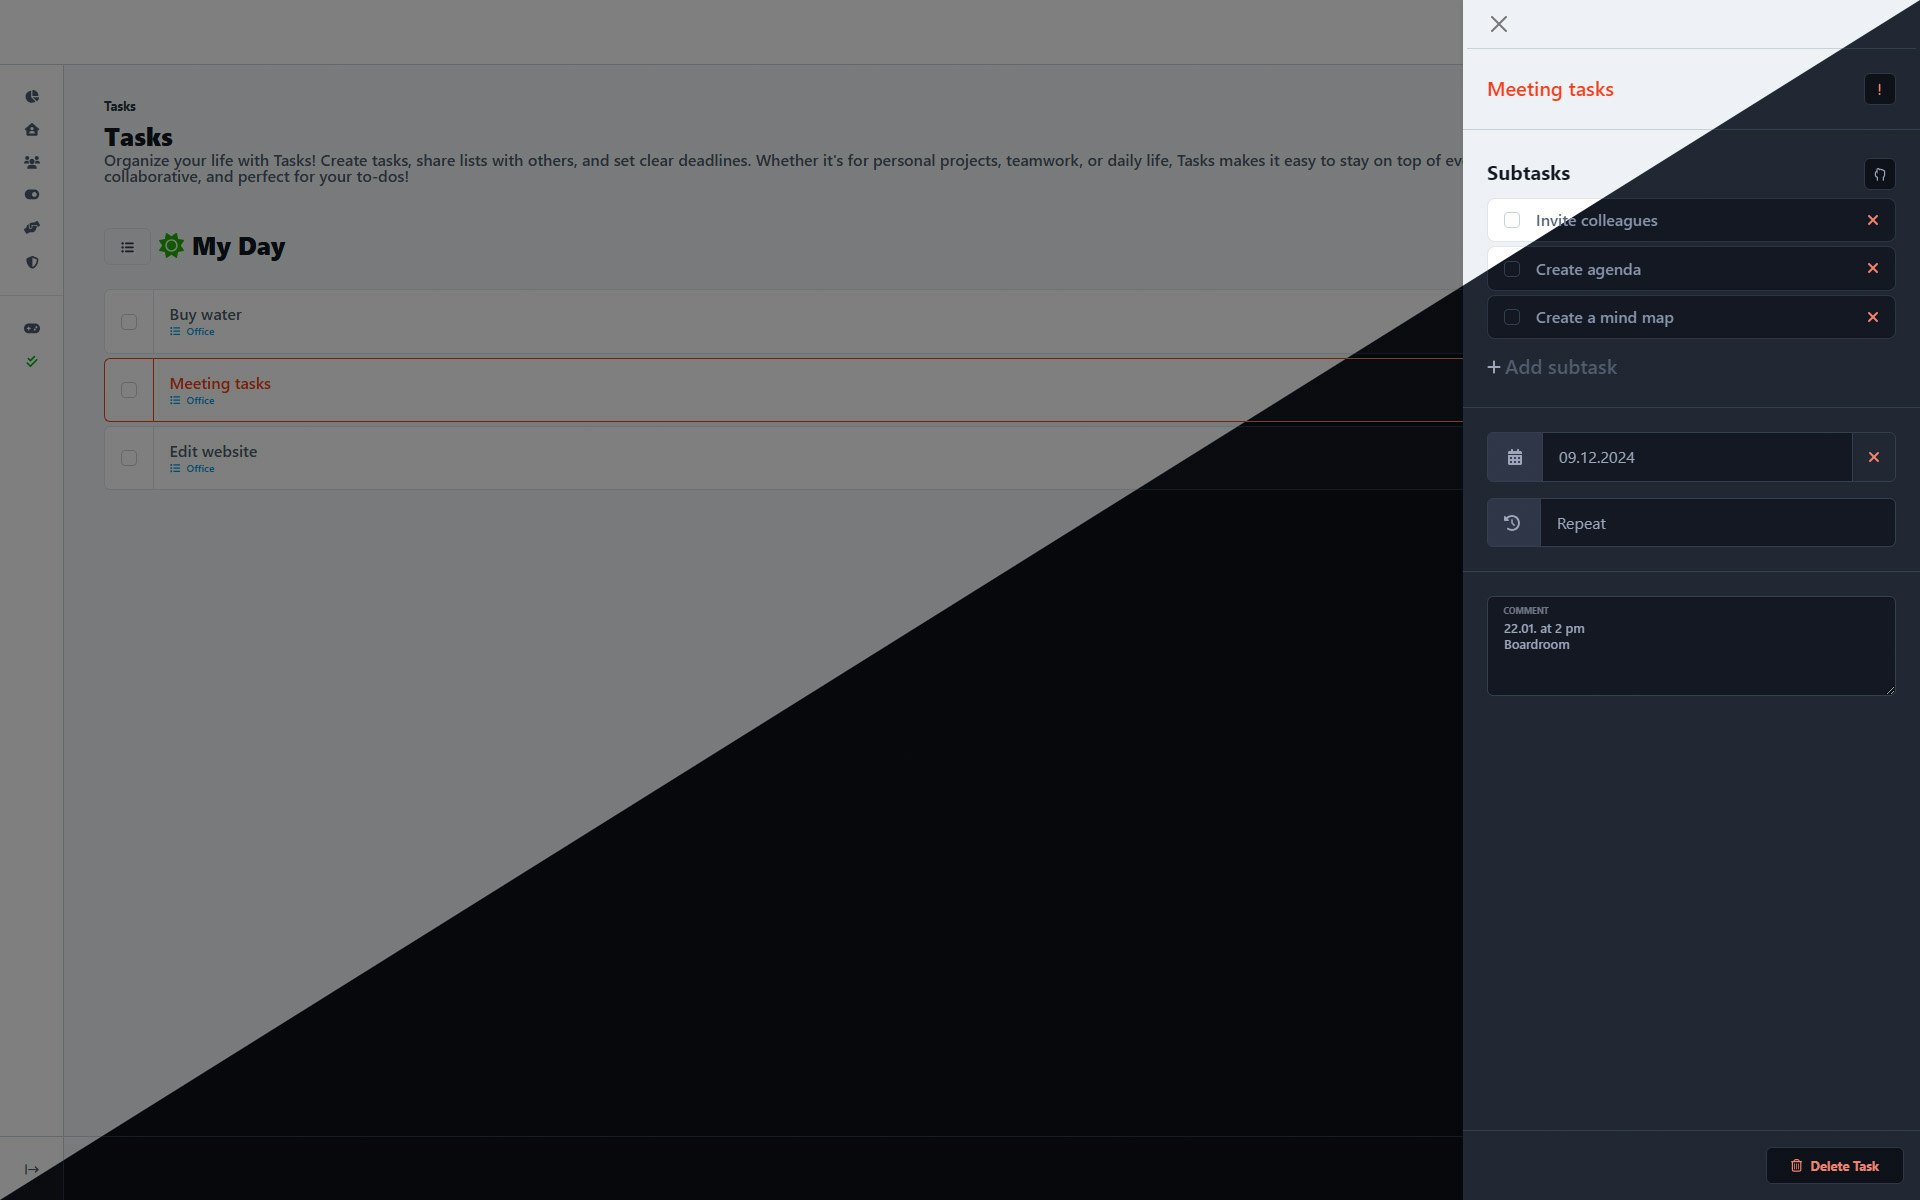Click the calendar icon beside the due date
This screenshot has width=1920, height=1200.
point(1513,457)
